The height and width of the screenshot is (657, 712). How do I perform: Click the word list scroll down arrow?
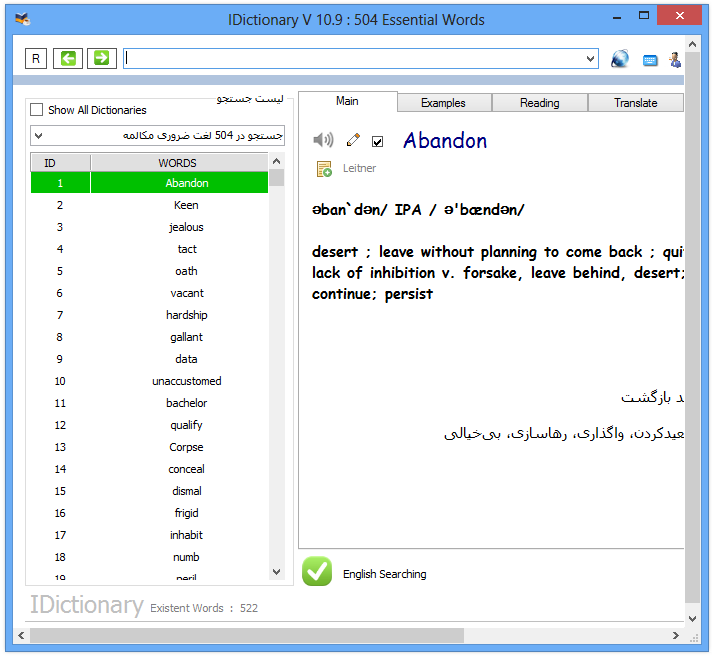(276, 572)
